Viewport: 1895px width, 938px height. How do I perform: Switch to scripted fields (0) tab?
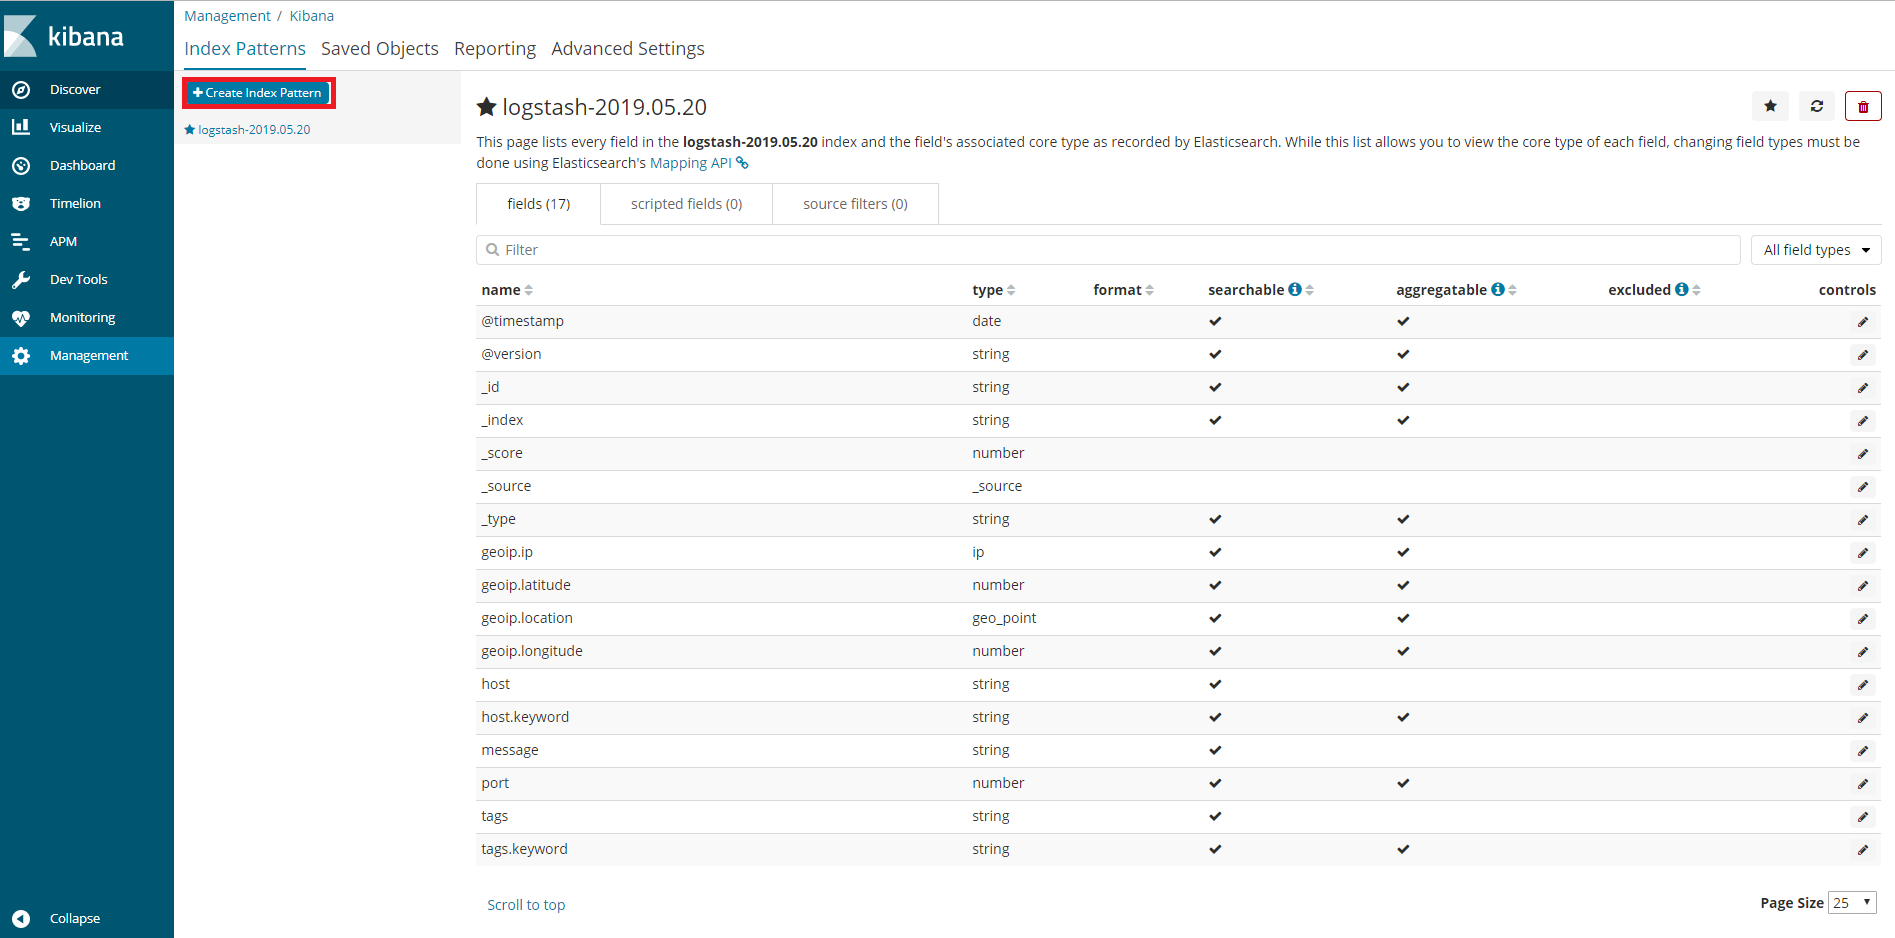[686, 204]
